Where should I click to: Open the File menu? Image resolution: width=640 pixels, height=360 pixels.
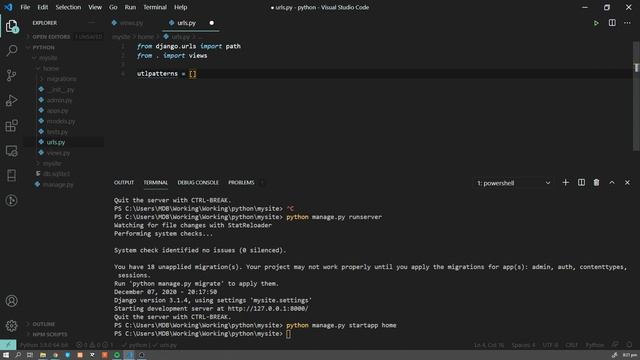click(x=25, y=7)
